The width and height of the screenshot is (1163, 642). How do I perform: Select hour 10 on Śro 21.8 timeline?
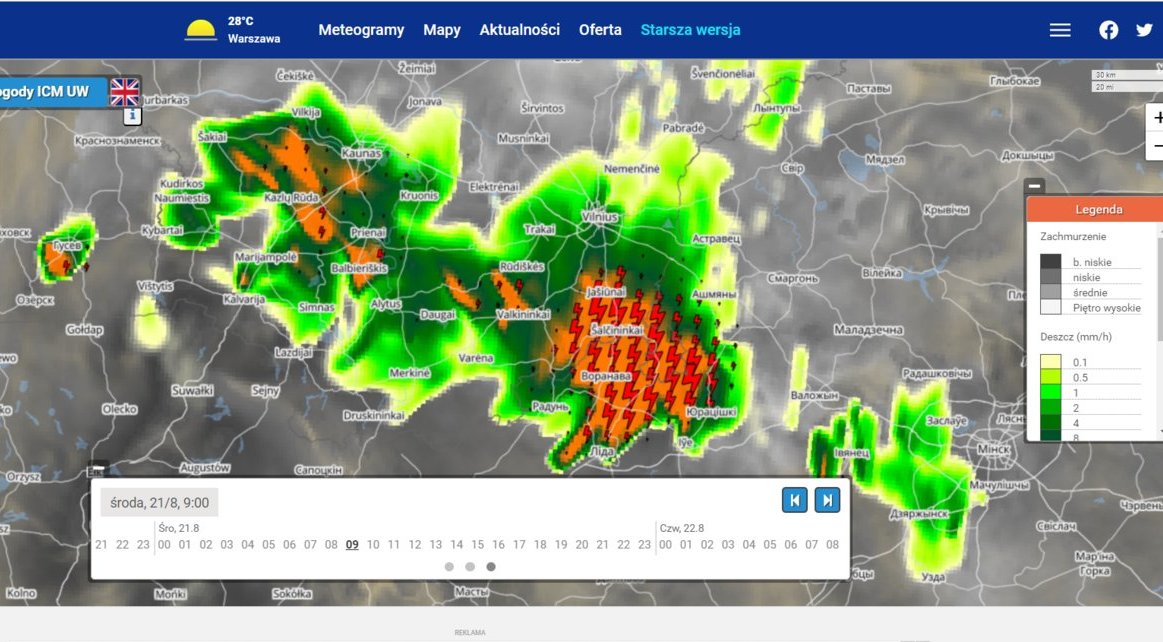pos(373,544)
